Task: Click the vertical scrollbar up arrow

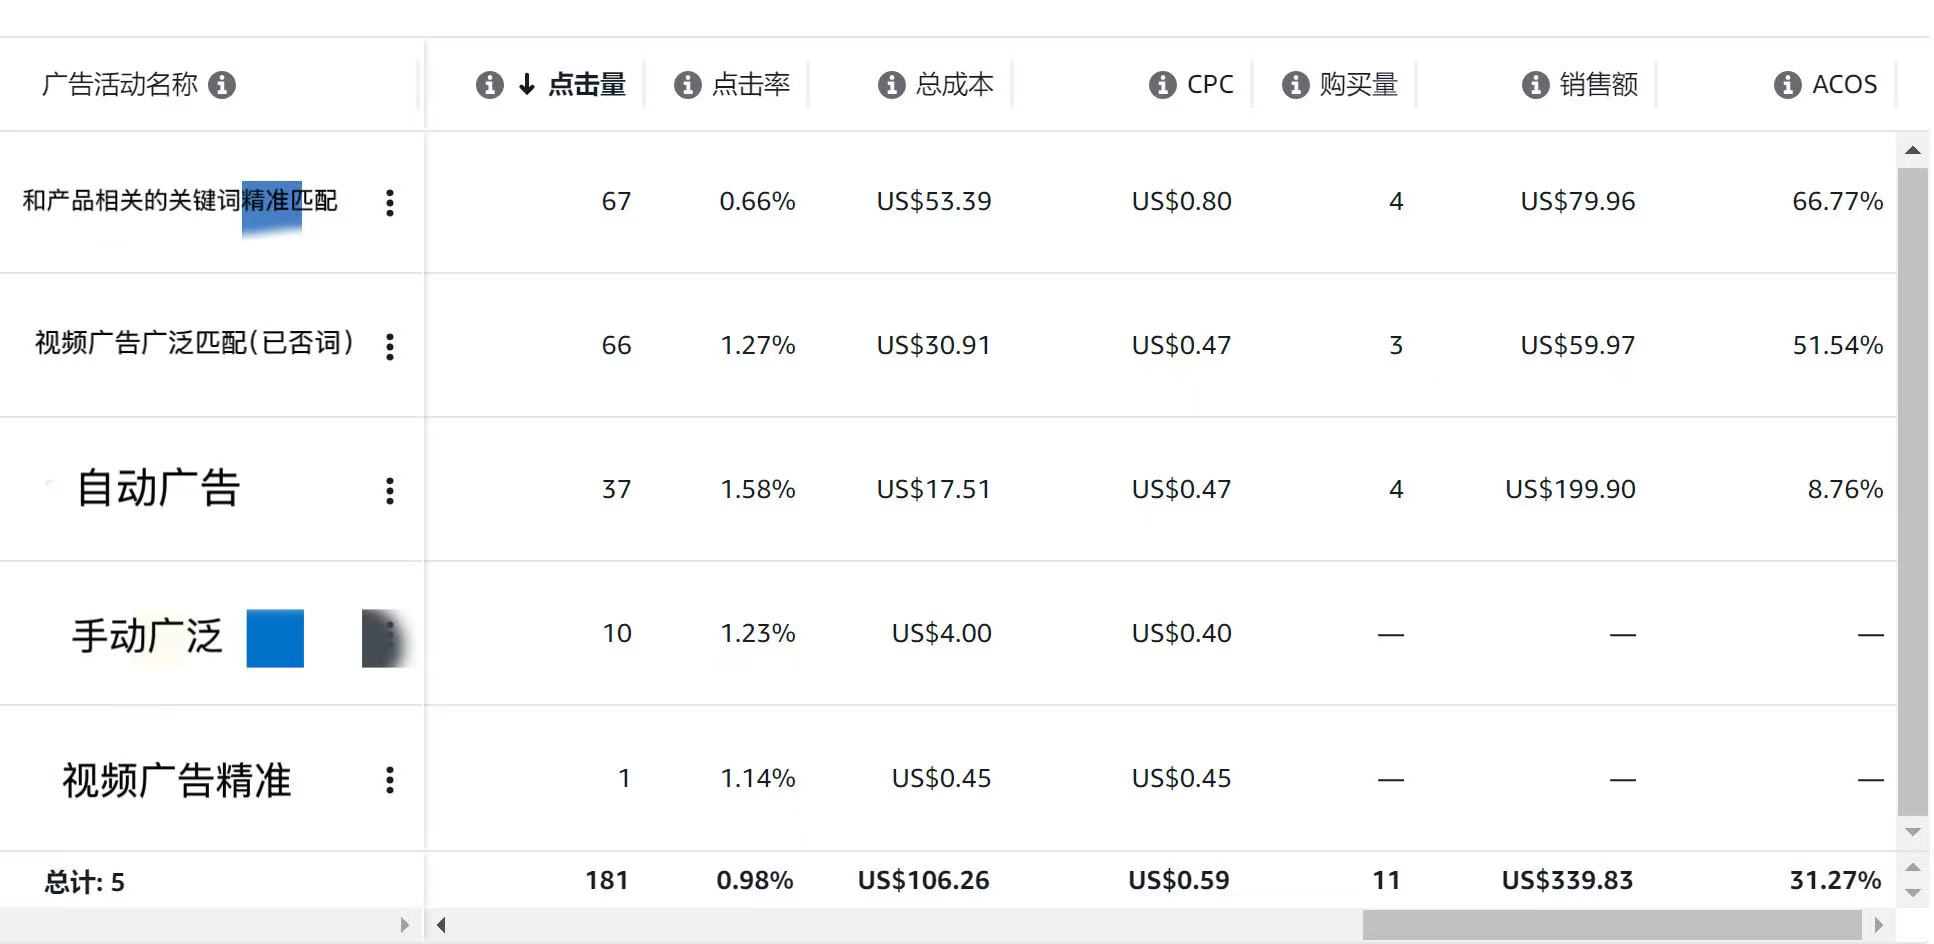Action: pyautogui.click(x=1912, y=151)
